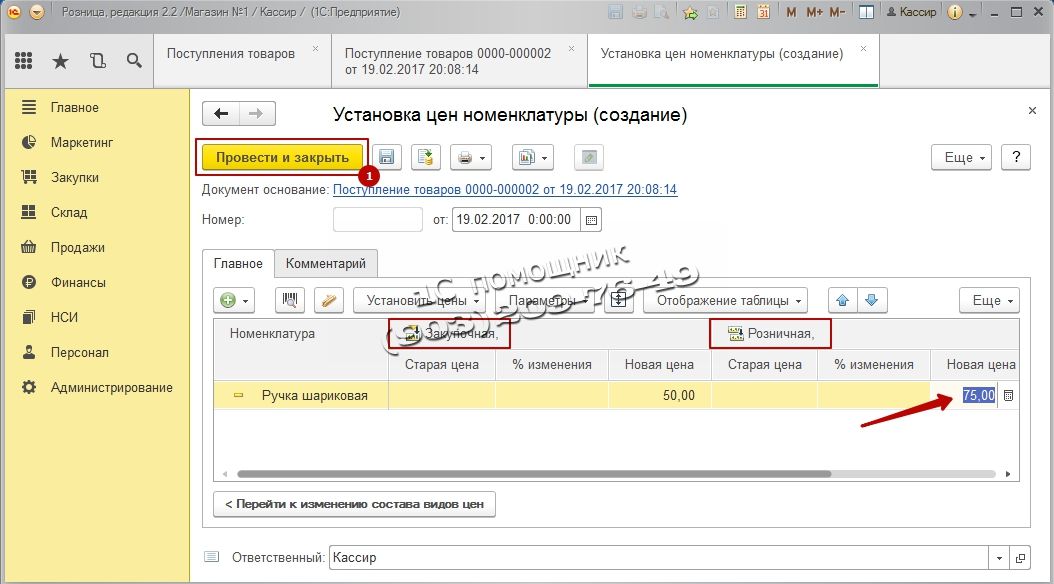Click the save document floppy disk icon
Screen dimensions: 1054x584
point(387,157)
